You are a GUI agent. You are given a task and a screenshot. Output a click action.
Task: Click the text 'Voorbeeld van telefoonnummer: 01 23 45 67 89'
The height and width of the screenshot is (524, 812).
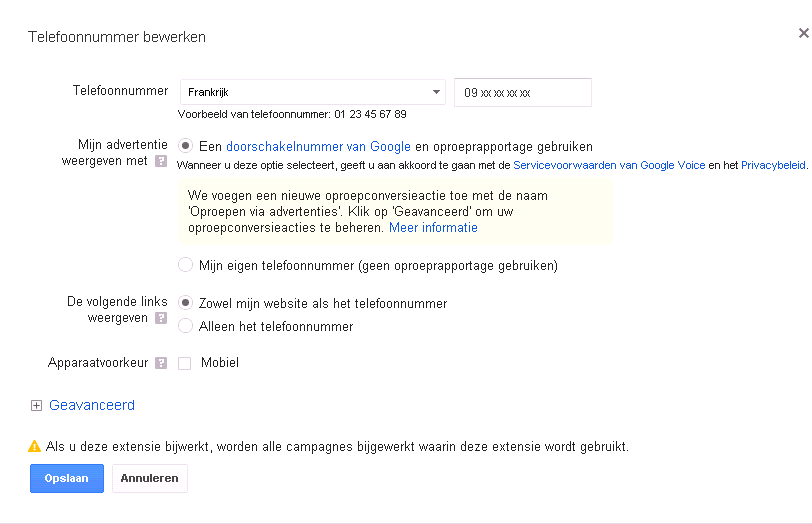pos(292,114)
